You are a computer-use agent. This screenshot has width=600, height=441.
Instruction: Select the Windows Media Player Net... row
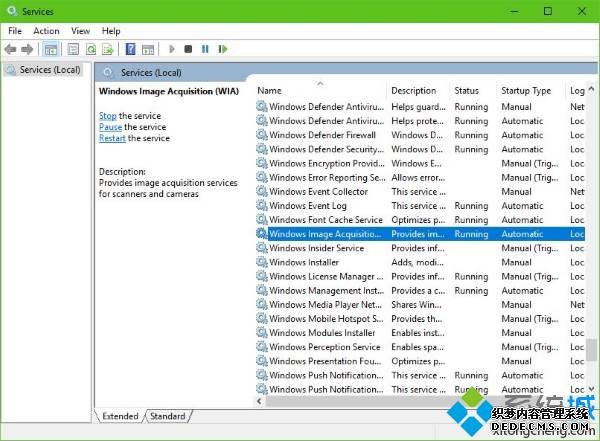pos(420,305)
